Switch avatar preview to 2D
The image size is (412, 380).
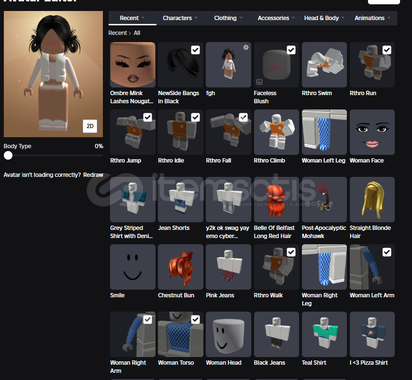pyautogui.click(x=90, y=126)
